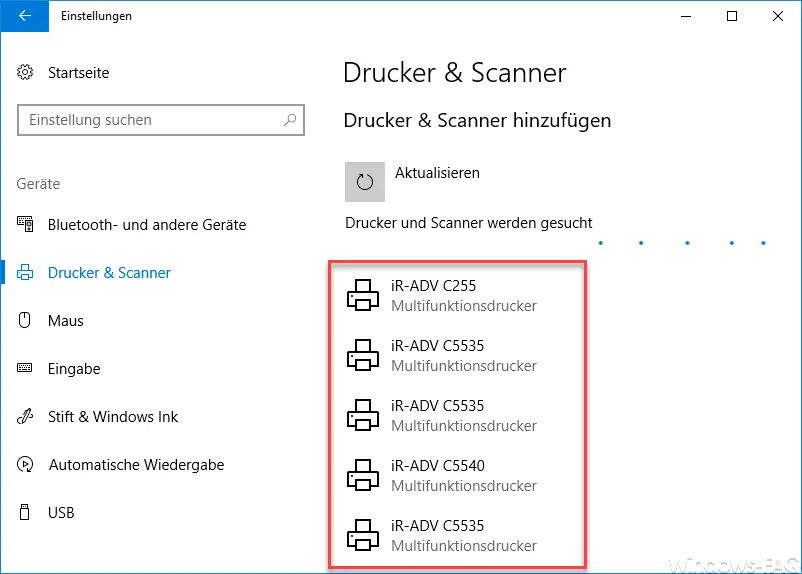Select Drucker & Scanner in sidebar
Viewport: 802px width, 574px height.
click(x=109, y=273)
